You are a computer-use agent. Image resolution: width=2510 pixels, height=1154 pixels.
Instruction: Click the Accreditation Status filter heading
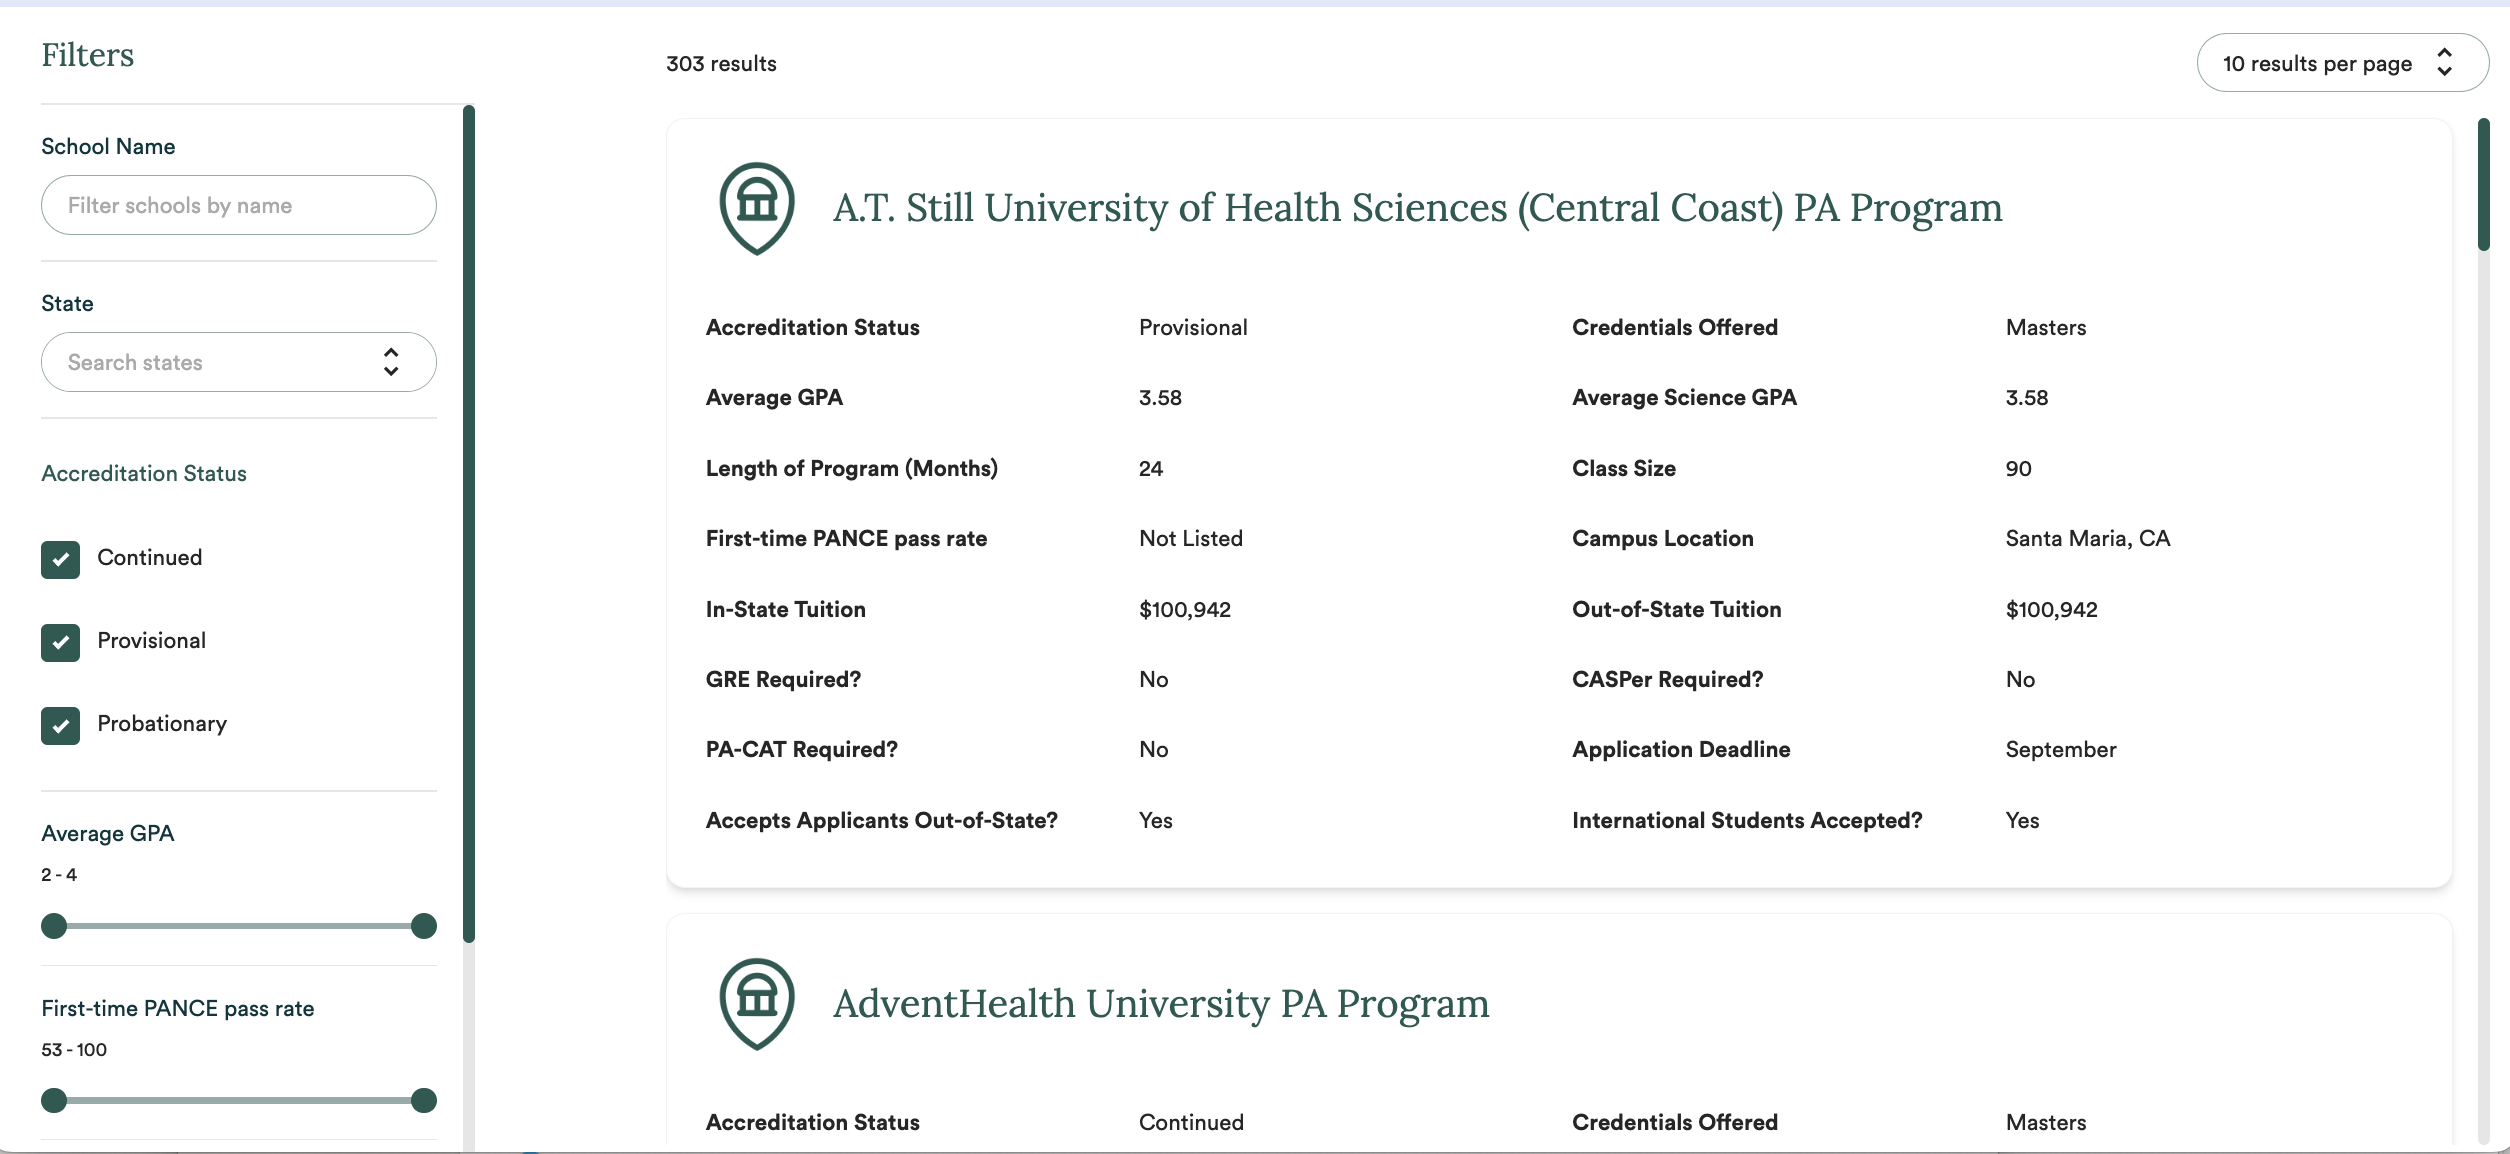[x=144, y=473]
